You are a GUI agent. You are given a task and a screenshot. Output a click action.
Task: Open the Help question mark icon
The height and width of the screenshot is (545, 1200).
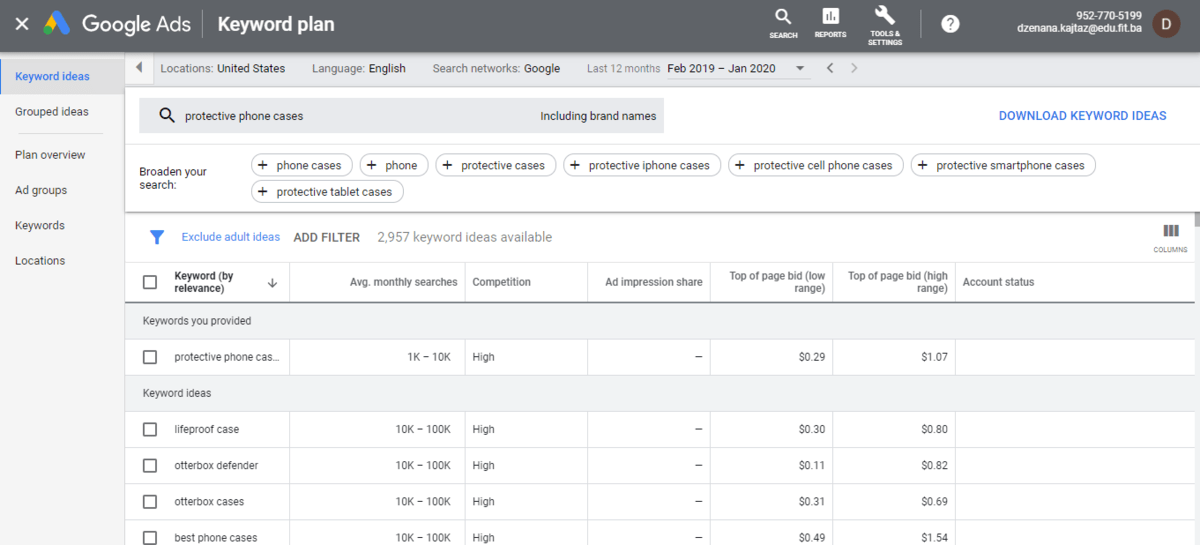point(950,24)
